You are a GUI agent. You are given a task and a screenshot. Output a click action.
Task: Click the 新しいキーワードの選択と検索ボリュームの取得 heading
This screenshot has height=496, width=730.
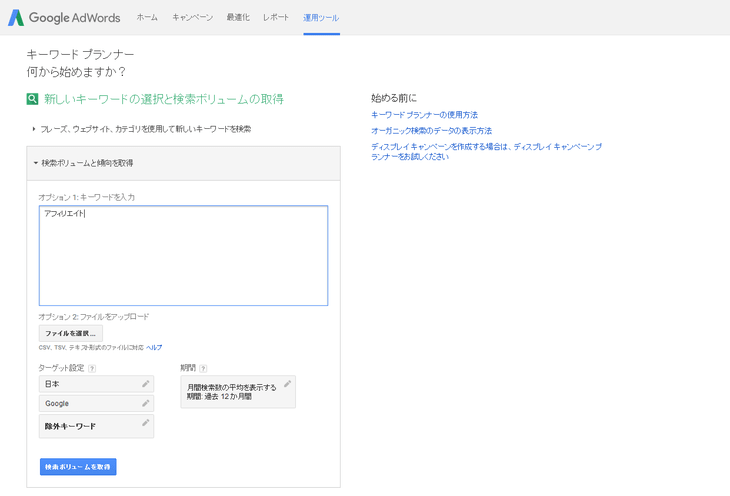click(164, 99)
